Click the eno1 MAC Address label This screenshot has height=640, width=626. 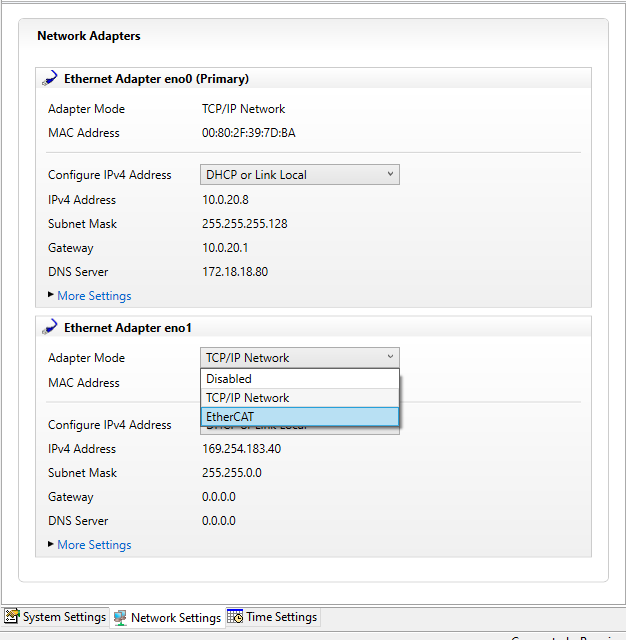(x=84, y=383)
